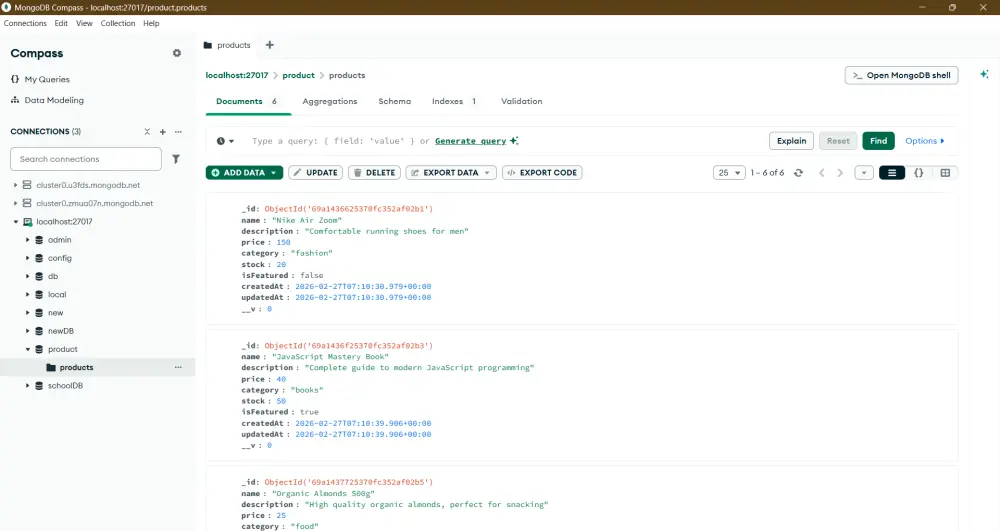Click the Find button
The height and width of the screenshot is (531, 1000).
pos(878,141)
